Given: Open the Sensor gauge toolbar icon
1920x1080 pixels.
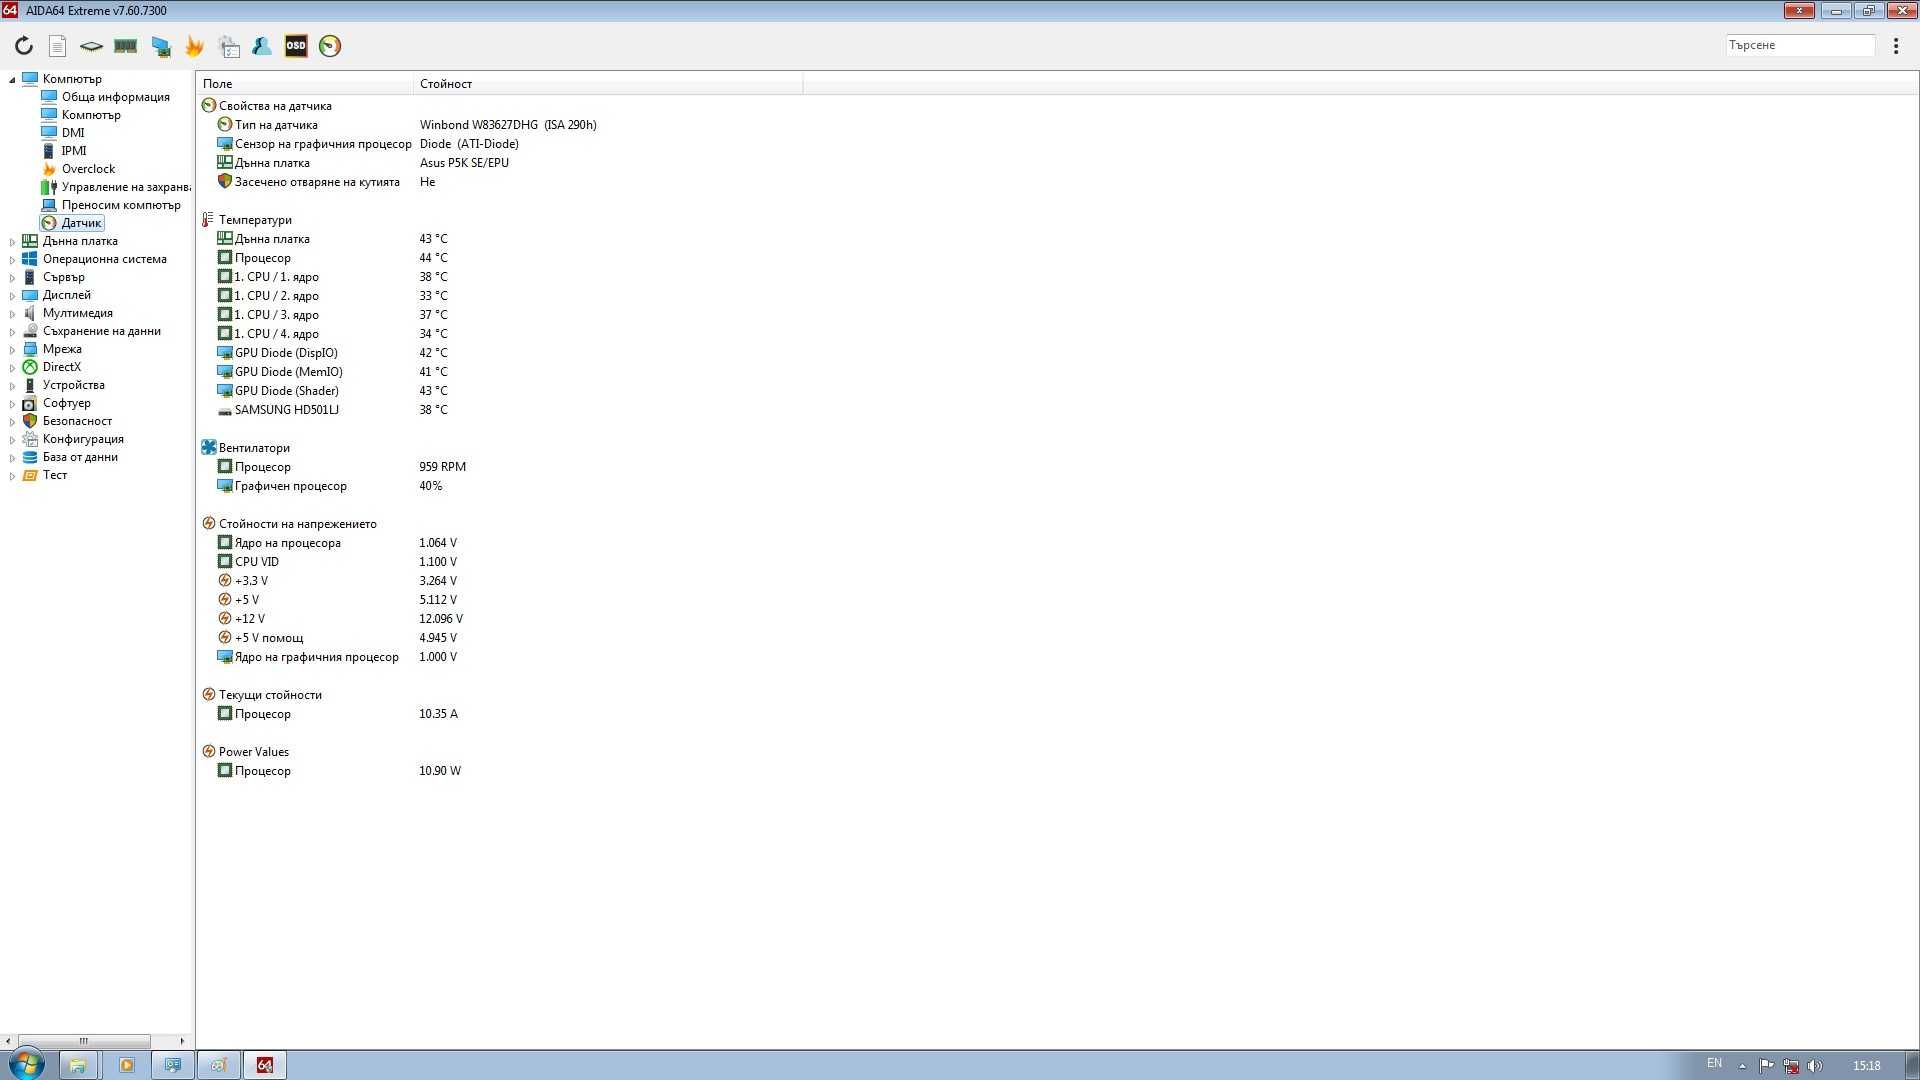Looking at the screenshot, I should pyautogui.click(x=330, y=46).
